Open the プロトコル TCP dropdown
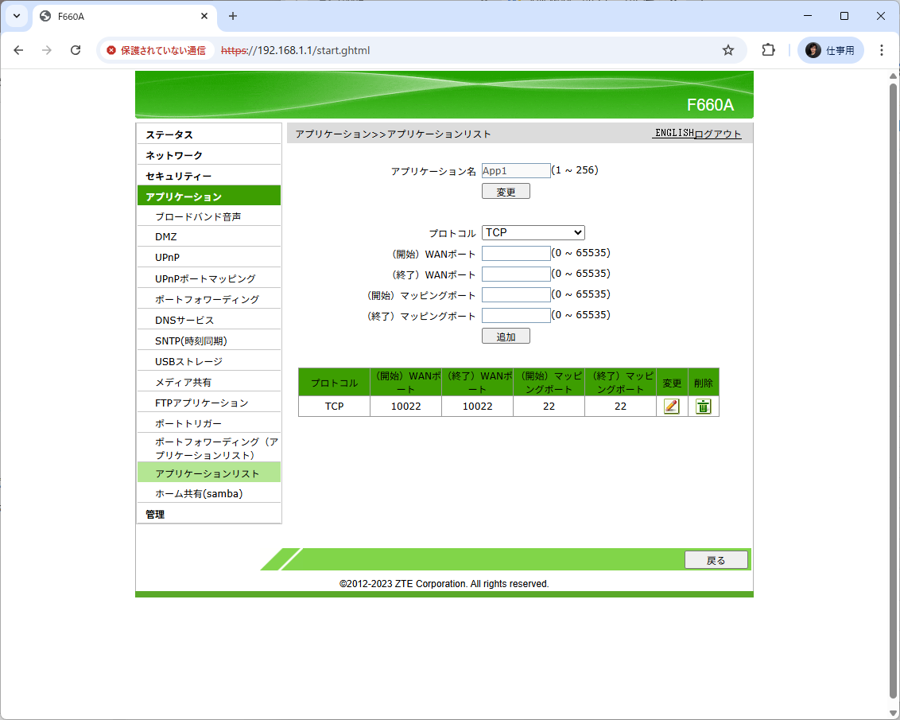The height and width of the screenshot is (720, 900). (533, 233)
